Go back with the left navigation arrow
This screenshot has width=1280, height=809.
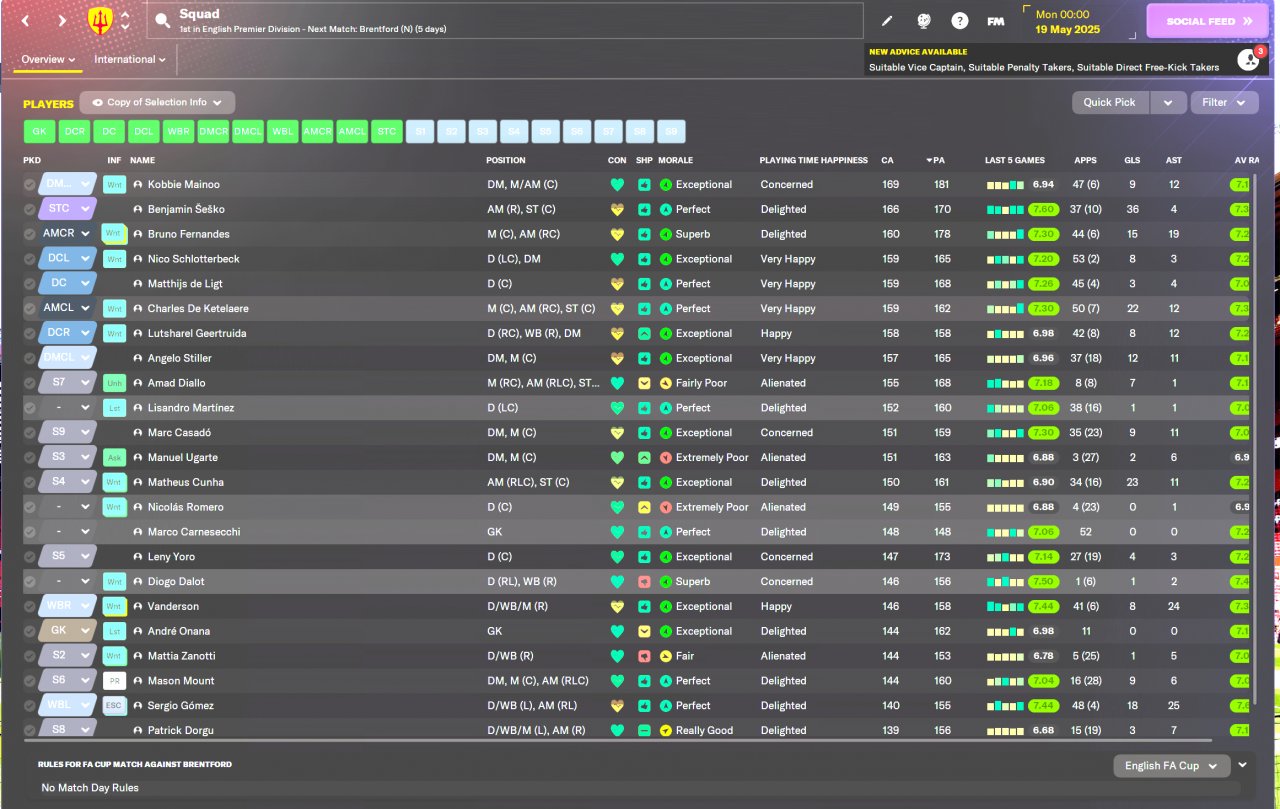click(x=25, y=20)
